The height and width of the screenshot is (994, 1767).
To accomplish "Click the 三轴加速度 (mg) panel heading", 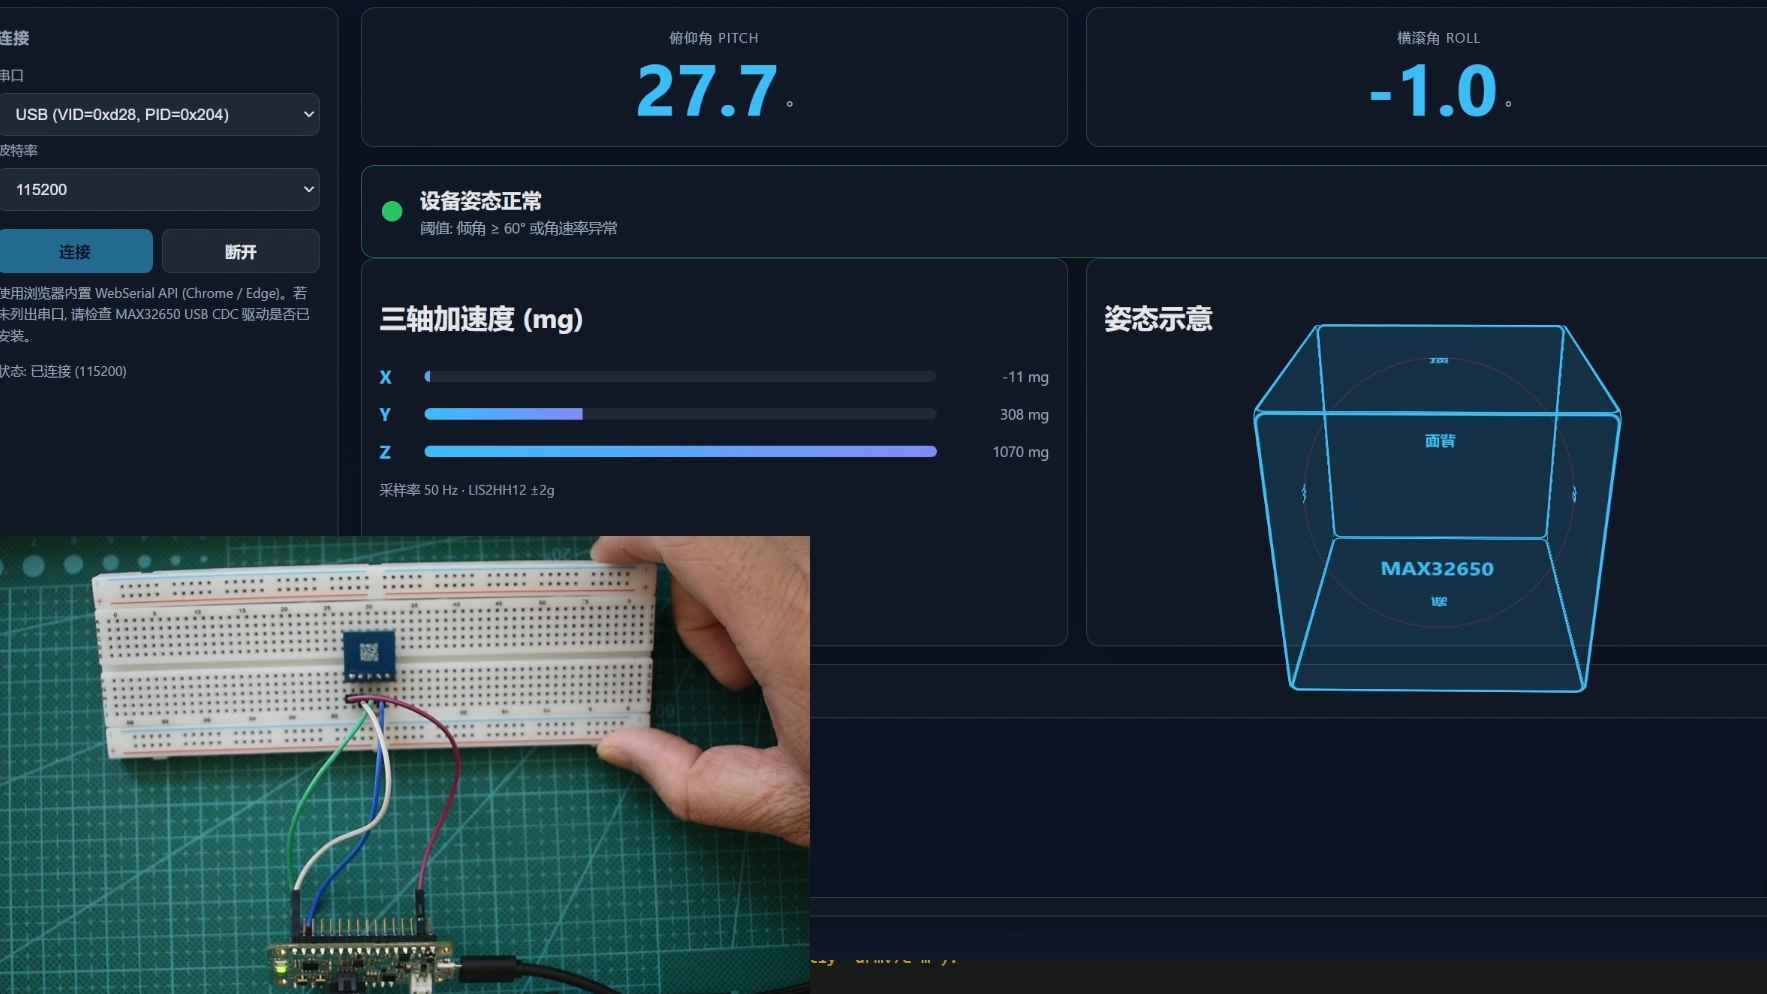I will [481, 319].
